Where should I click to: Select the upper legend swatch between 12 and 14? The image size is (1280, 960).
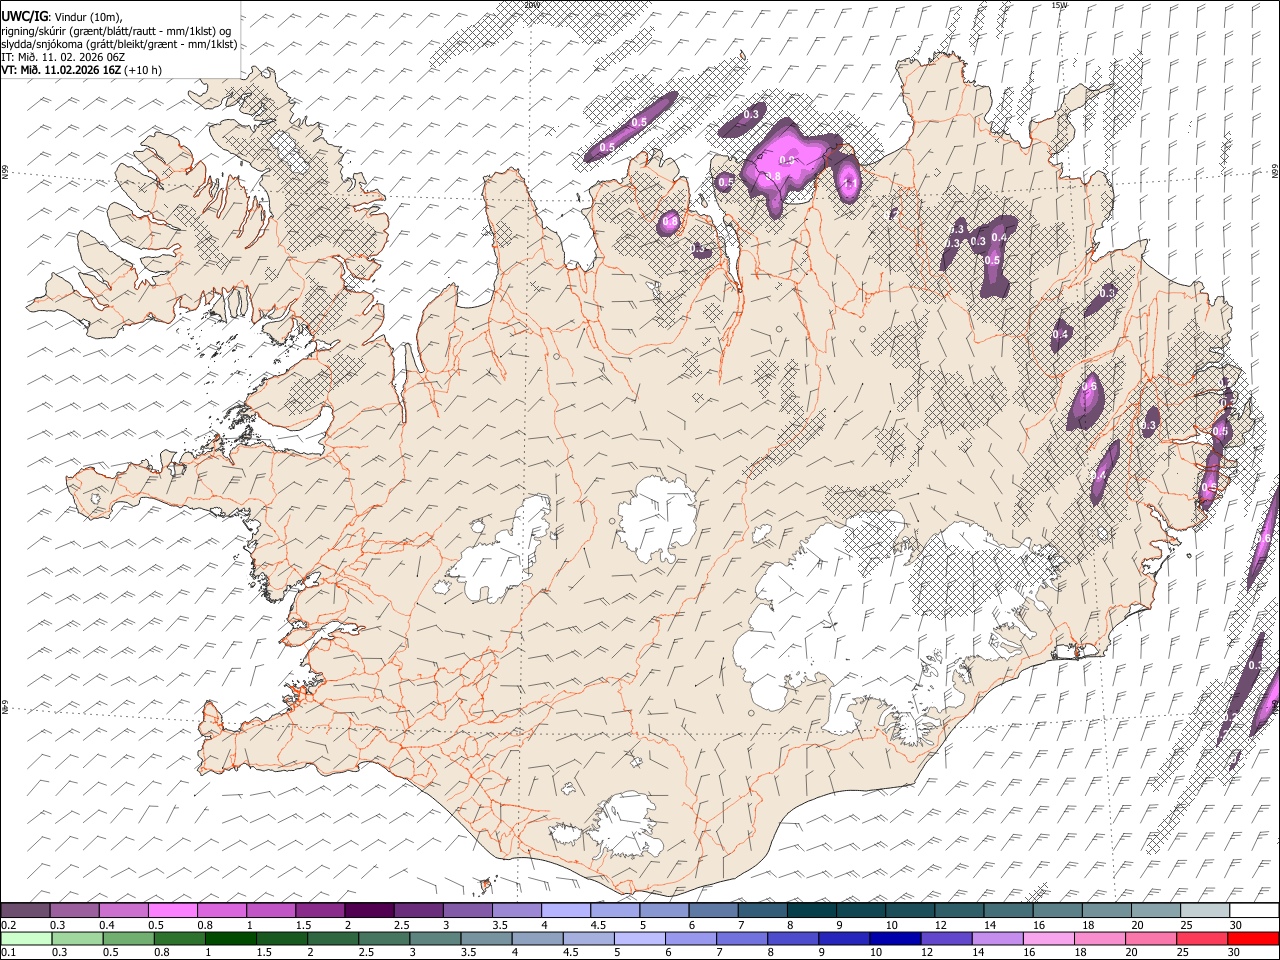958,911
